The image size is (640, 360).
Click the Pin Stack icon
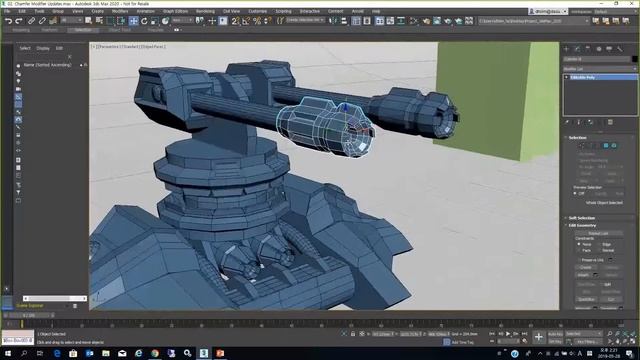[567, 122]
